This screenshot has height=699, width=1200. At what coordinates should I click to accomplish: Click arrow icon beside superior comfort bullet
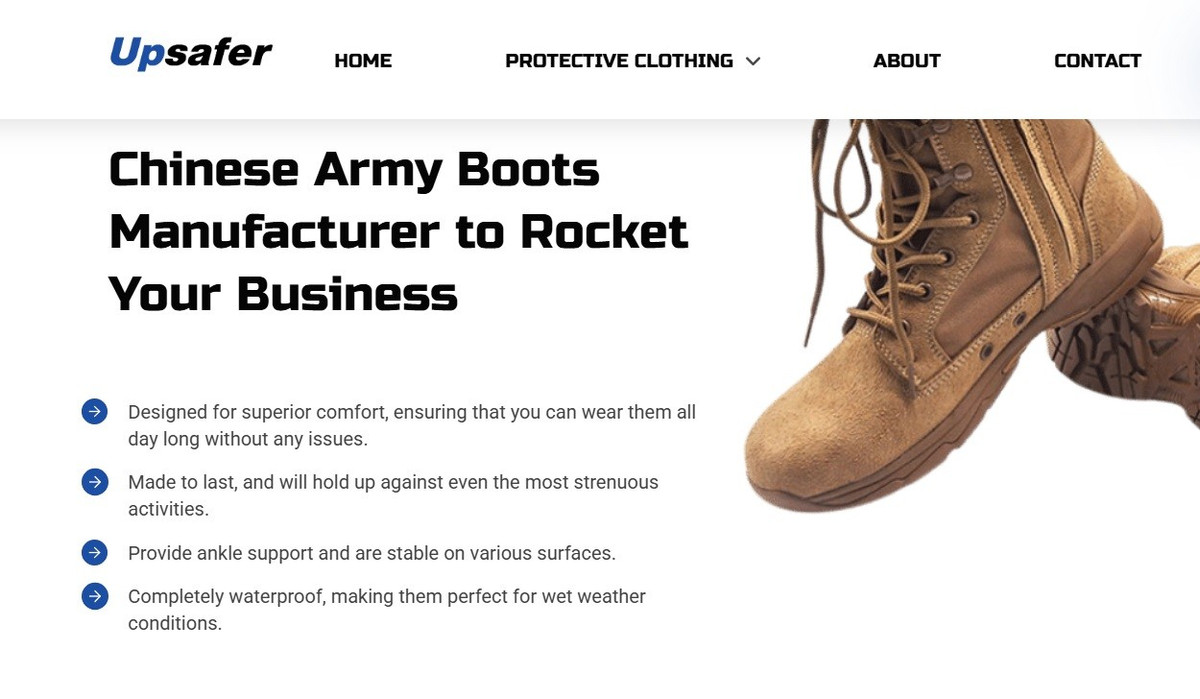(94, 411)
